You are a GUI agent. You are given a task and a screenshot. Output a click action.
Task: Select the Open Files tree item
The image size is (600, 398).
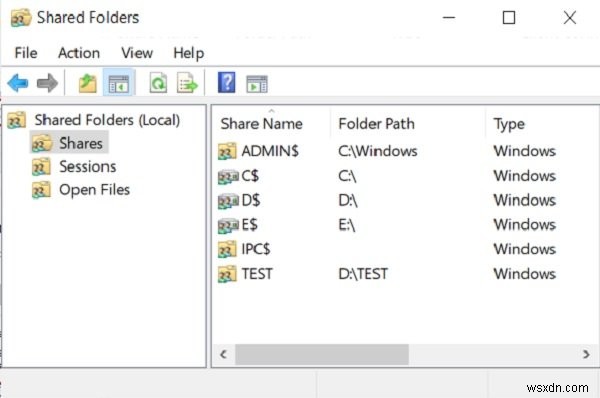point(95,190)
